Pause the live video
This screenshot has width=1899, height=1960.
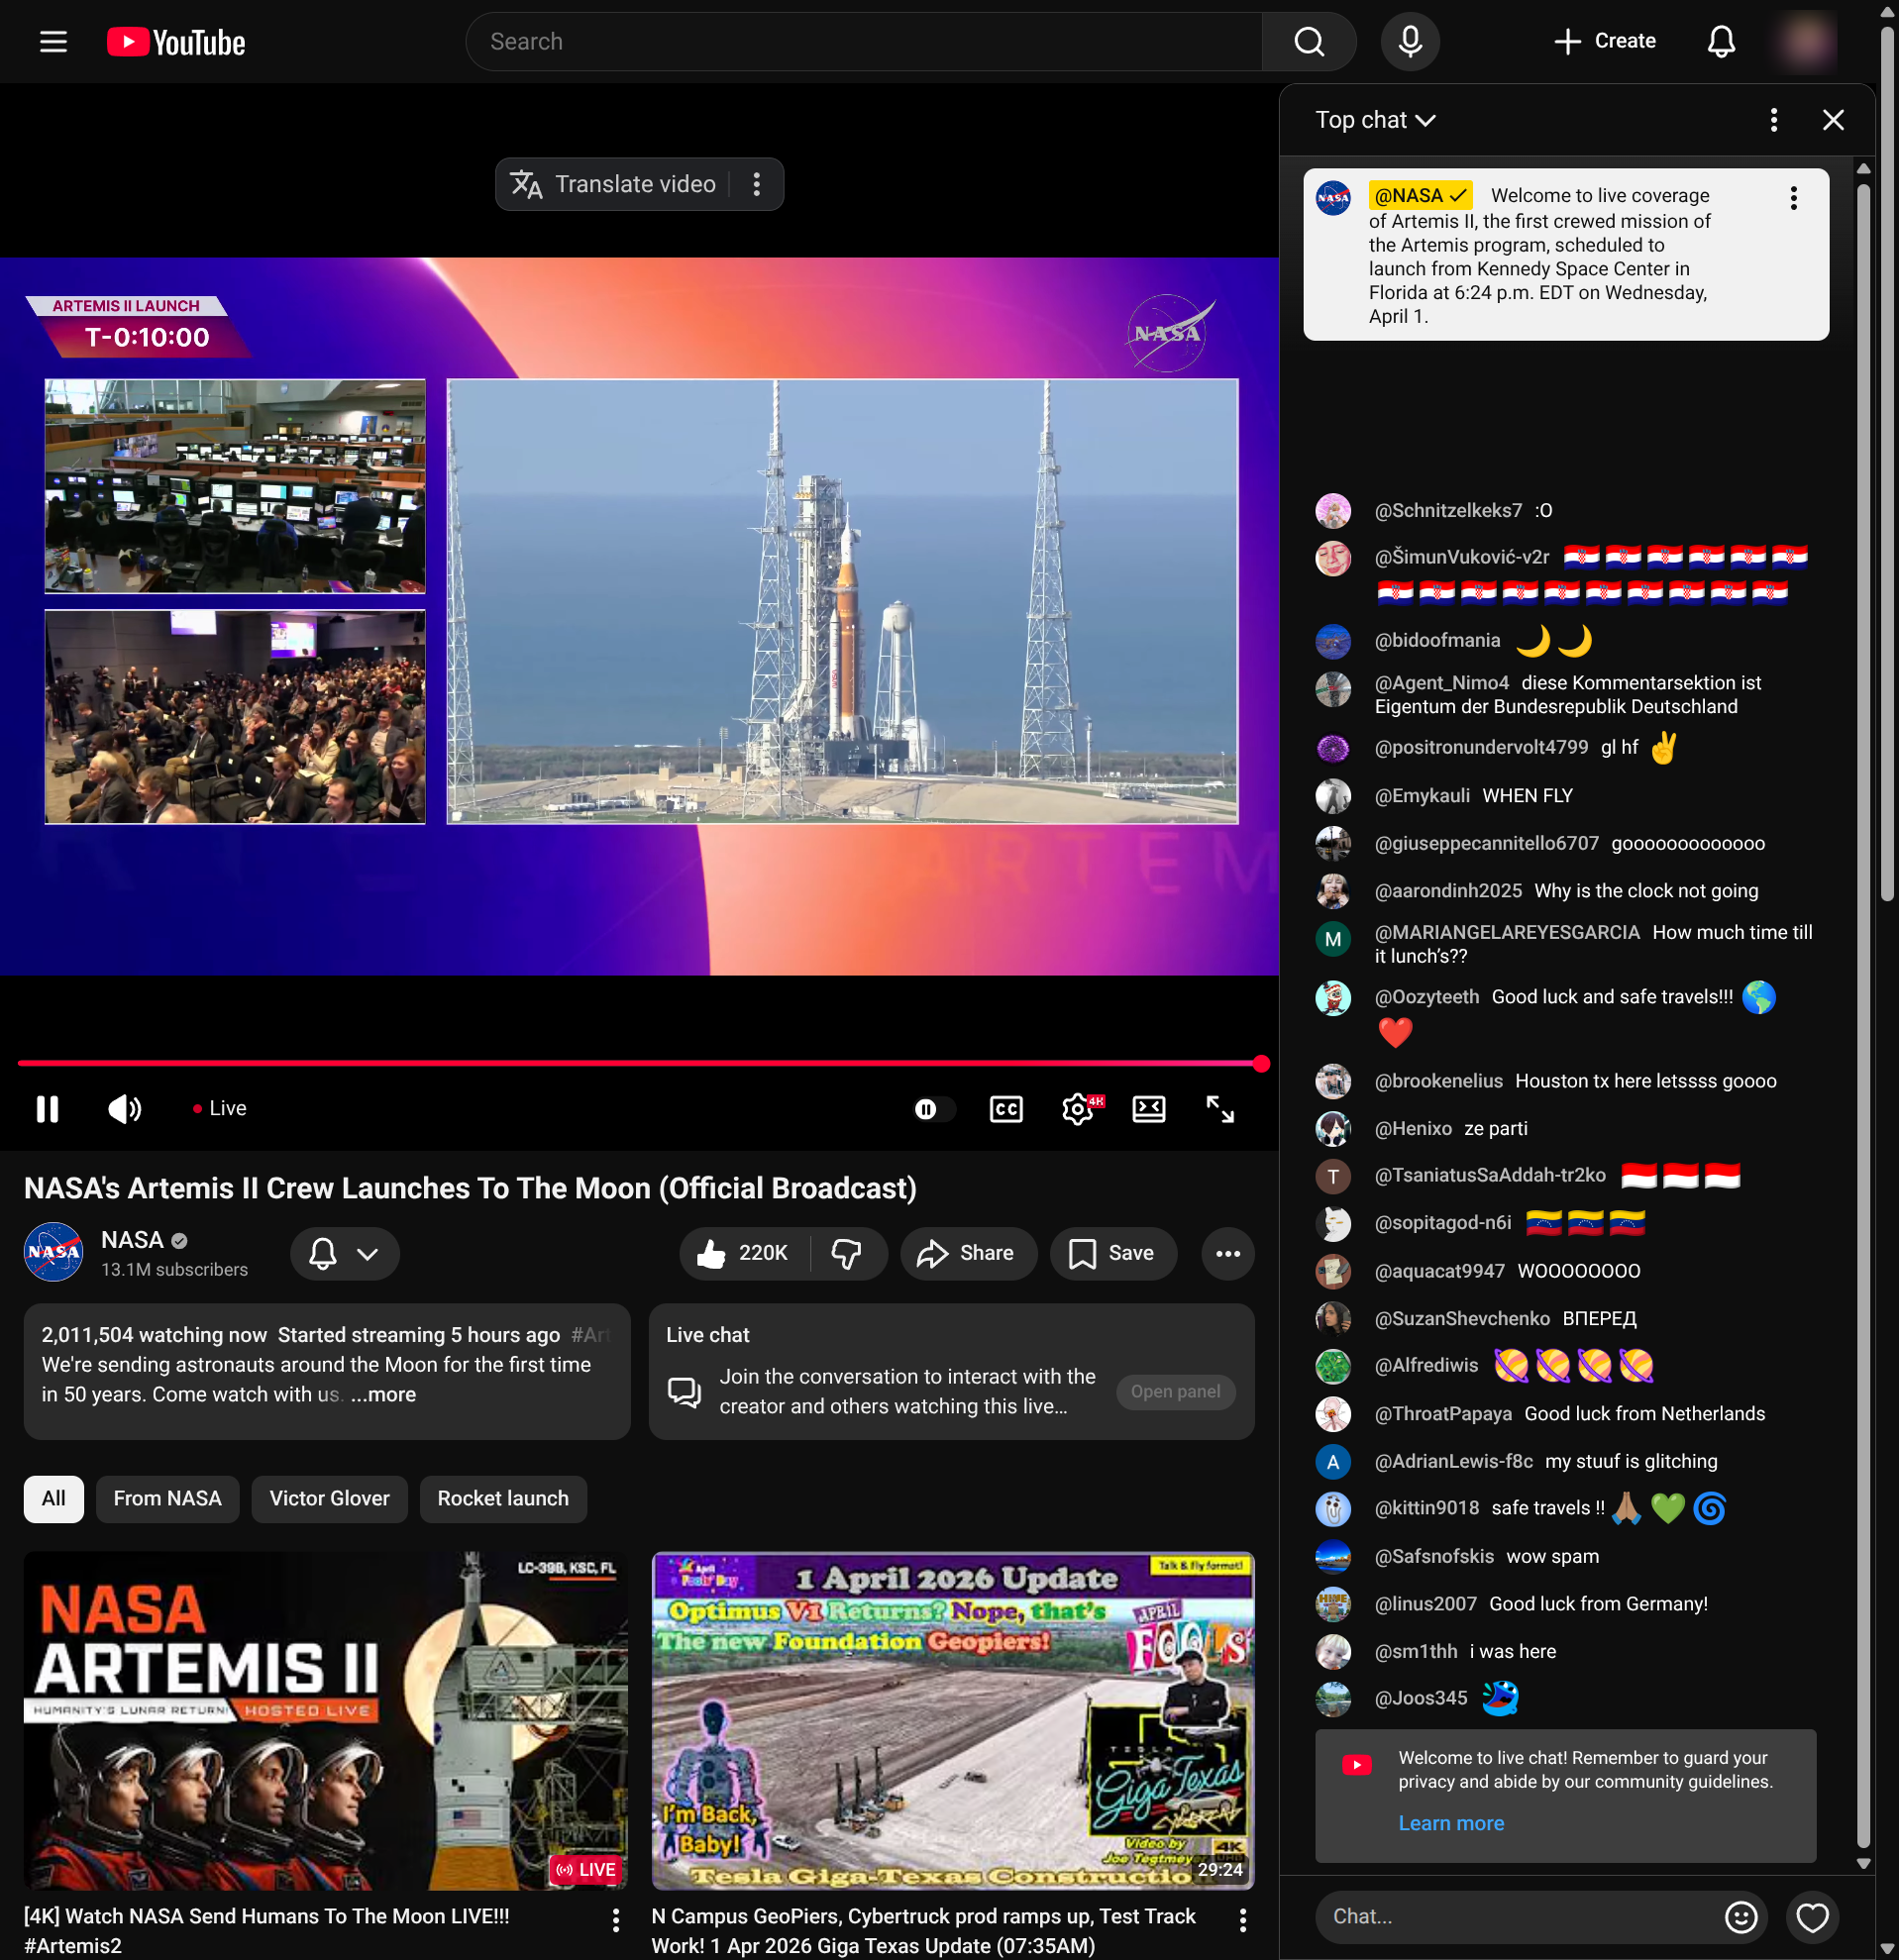click(x=47, y=1108)
